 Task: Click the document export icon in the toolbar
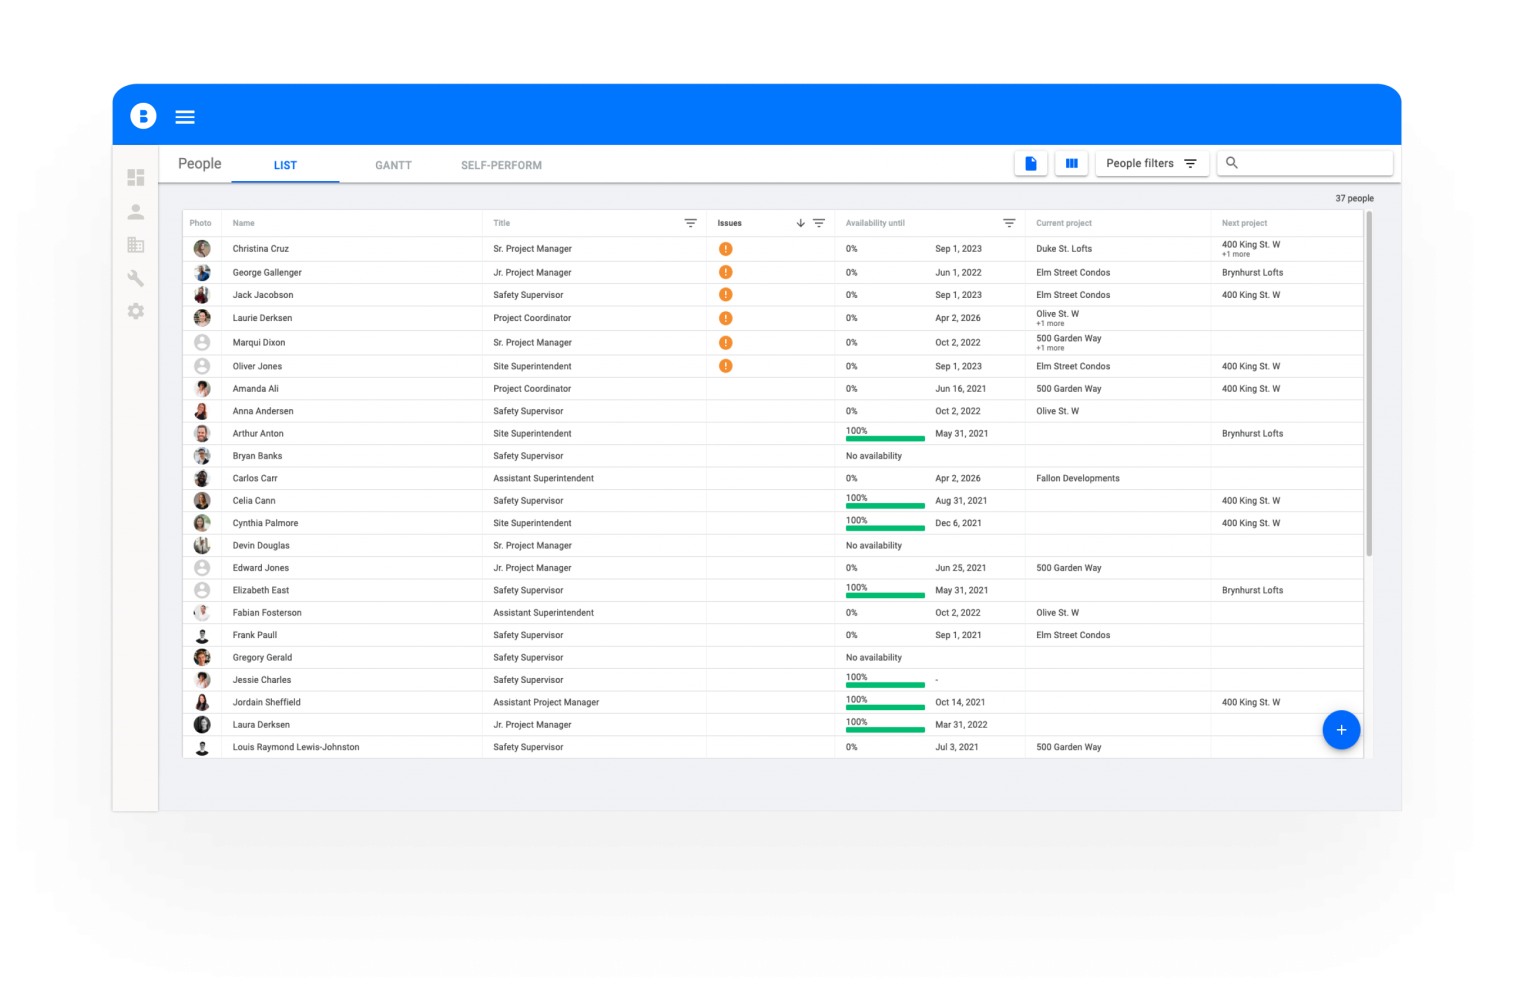(1031, 162)
